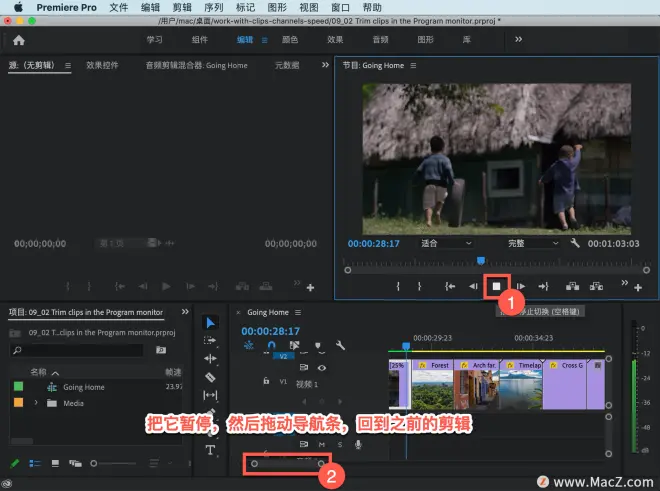Open the 序列 menu in the menu bar
The width and height of the screenshot is (660, 491).
pos(214,8)
